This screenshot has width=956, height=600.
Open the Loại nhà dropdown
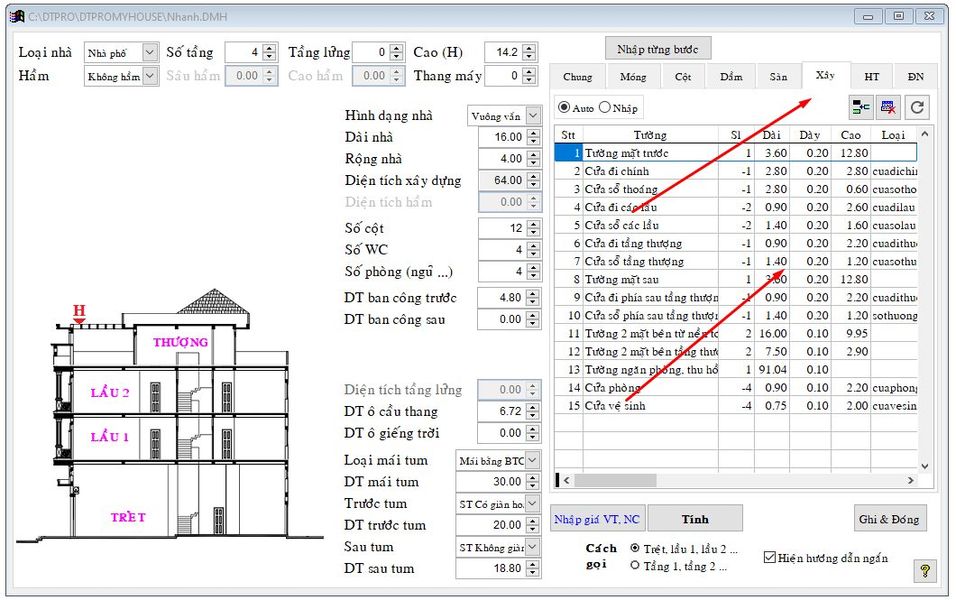[x=150, y=52]
